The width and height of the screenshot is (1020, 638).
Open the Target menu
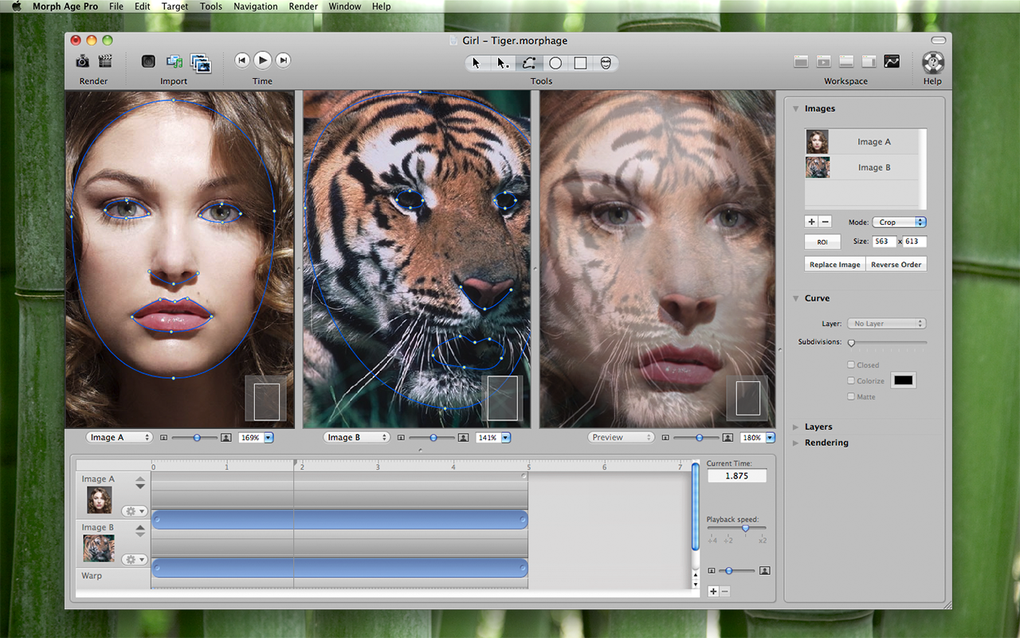(174, 7)
